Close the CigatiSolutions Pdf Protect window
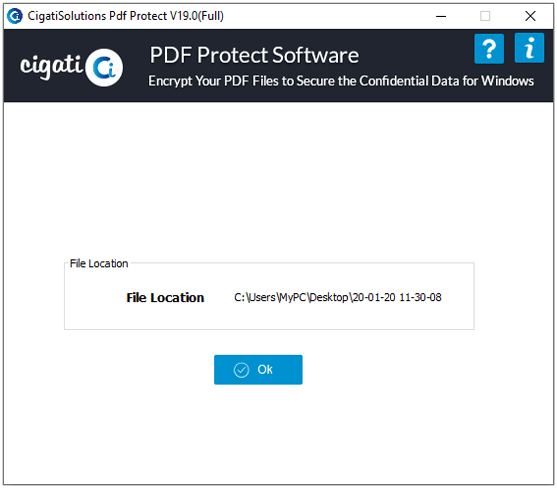 point(530,16)
